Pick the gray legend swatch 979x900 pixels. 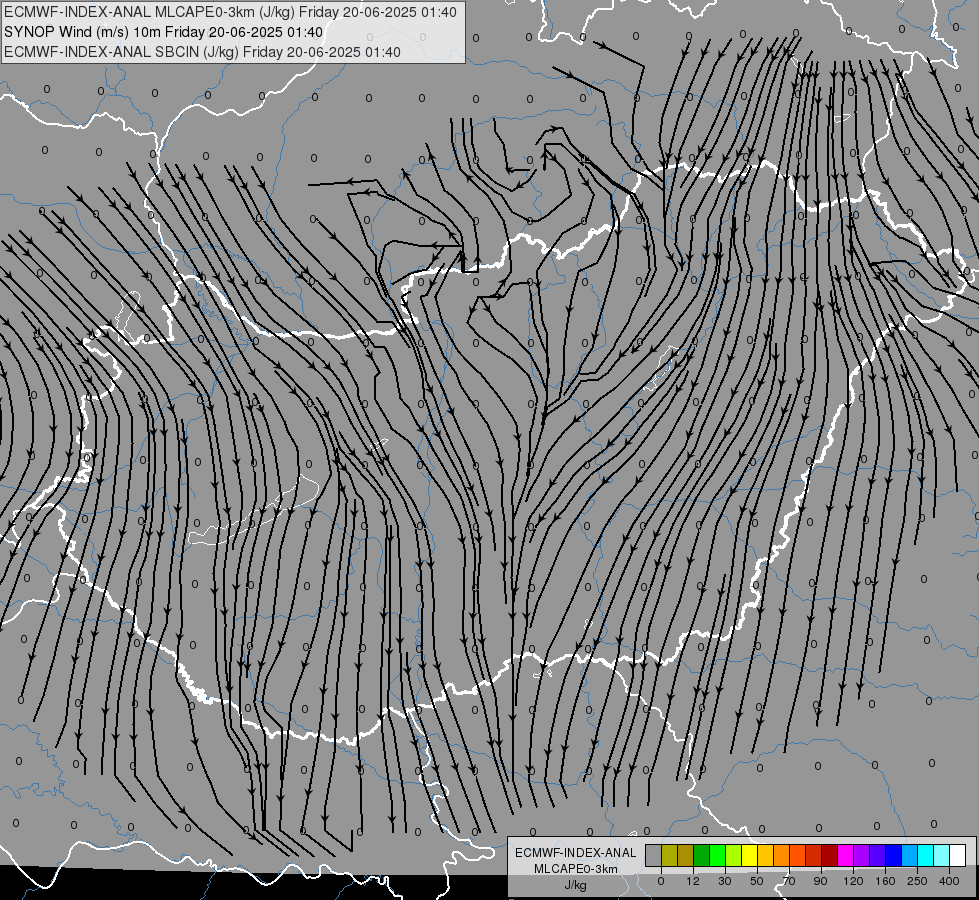[654, 856]
